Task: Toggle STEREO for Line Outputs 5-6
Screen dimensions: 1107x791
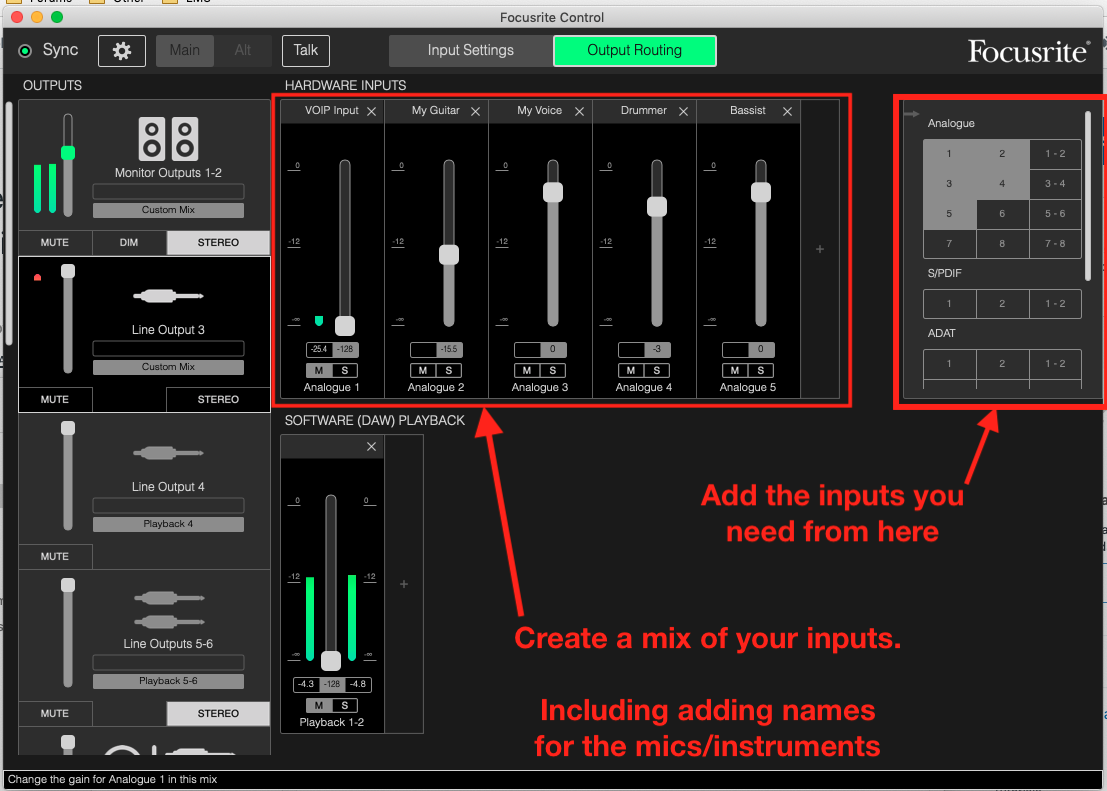Action: click(218, 713)
